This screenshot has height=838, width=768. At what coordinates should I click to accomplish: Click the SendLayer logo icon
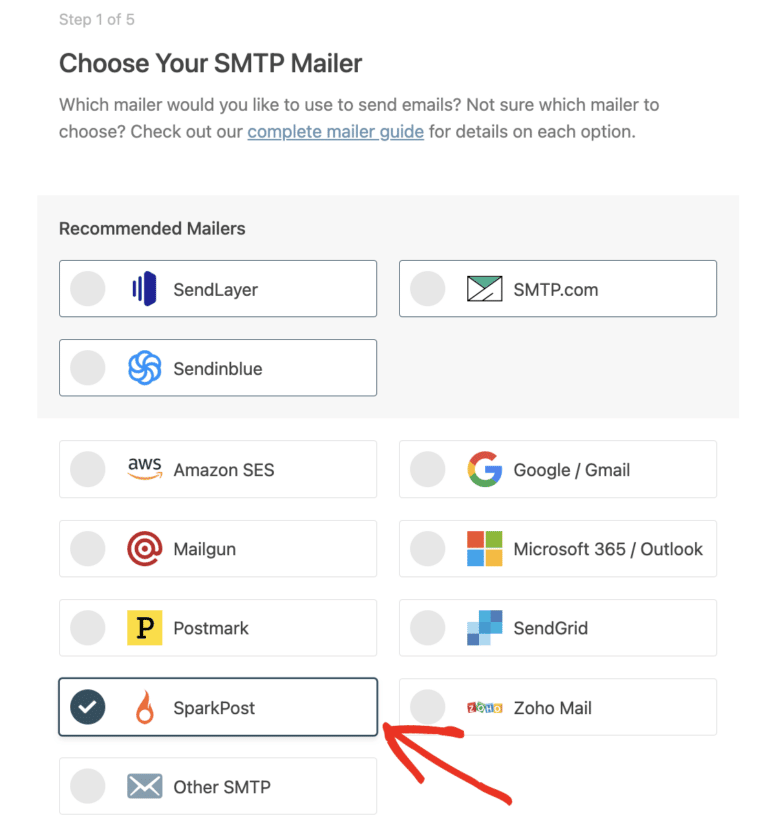coord(145,289)
